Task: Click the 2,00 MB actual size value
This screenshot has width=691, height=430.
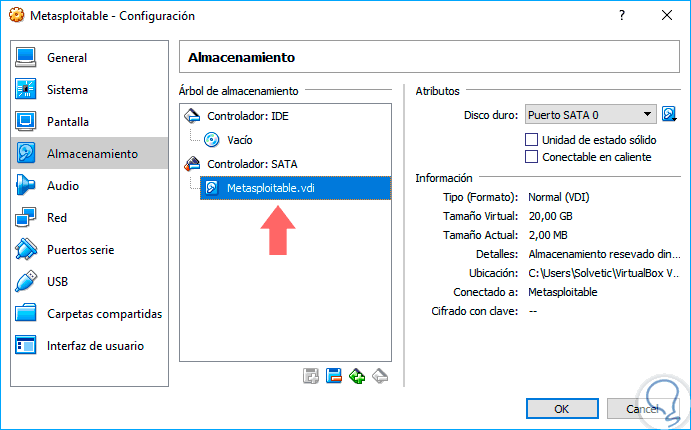Action: click(548, 235)
